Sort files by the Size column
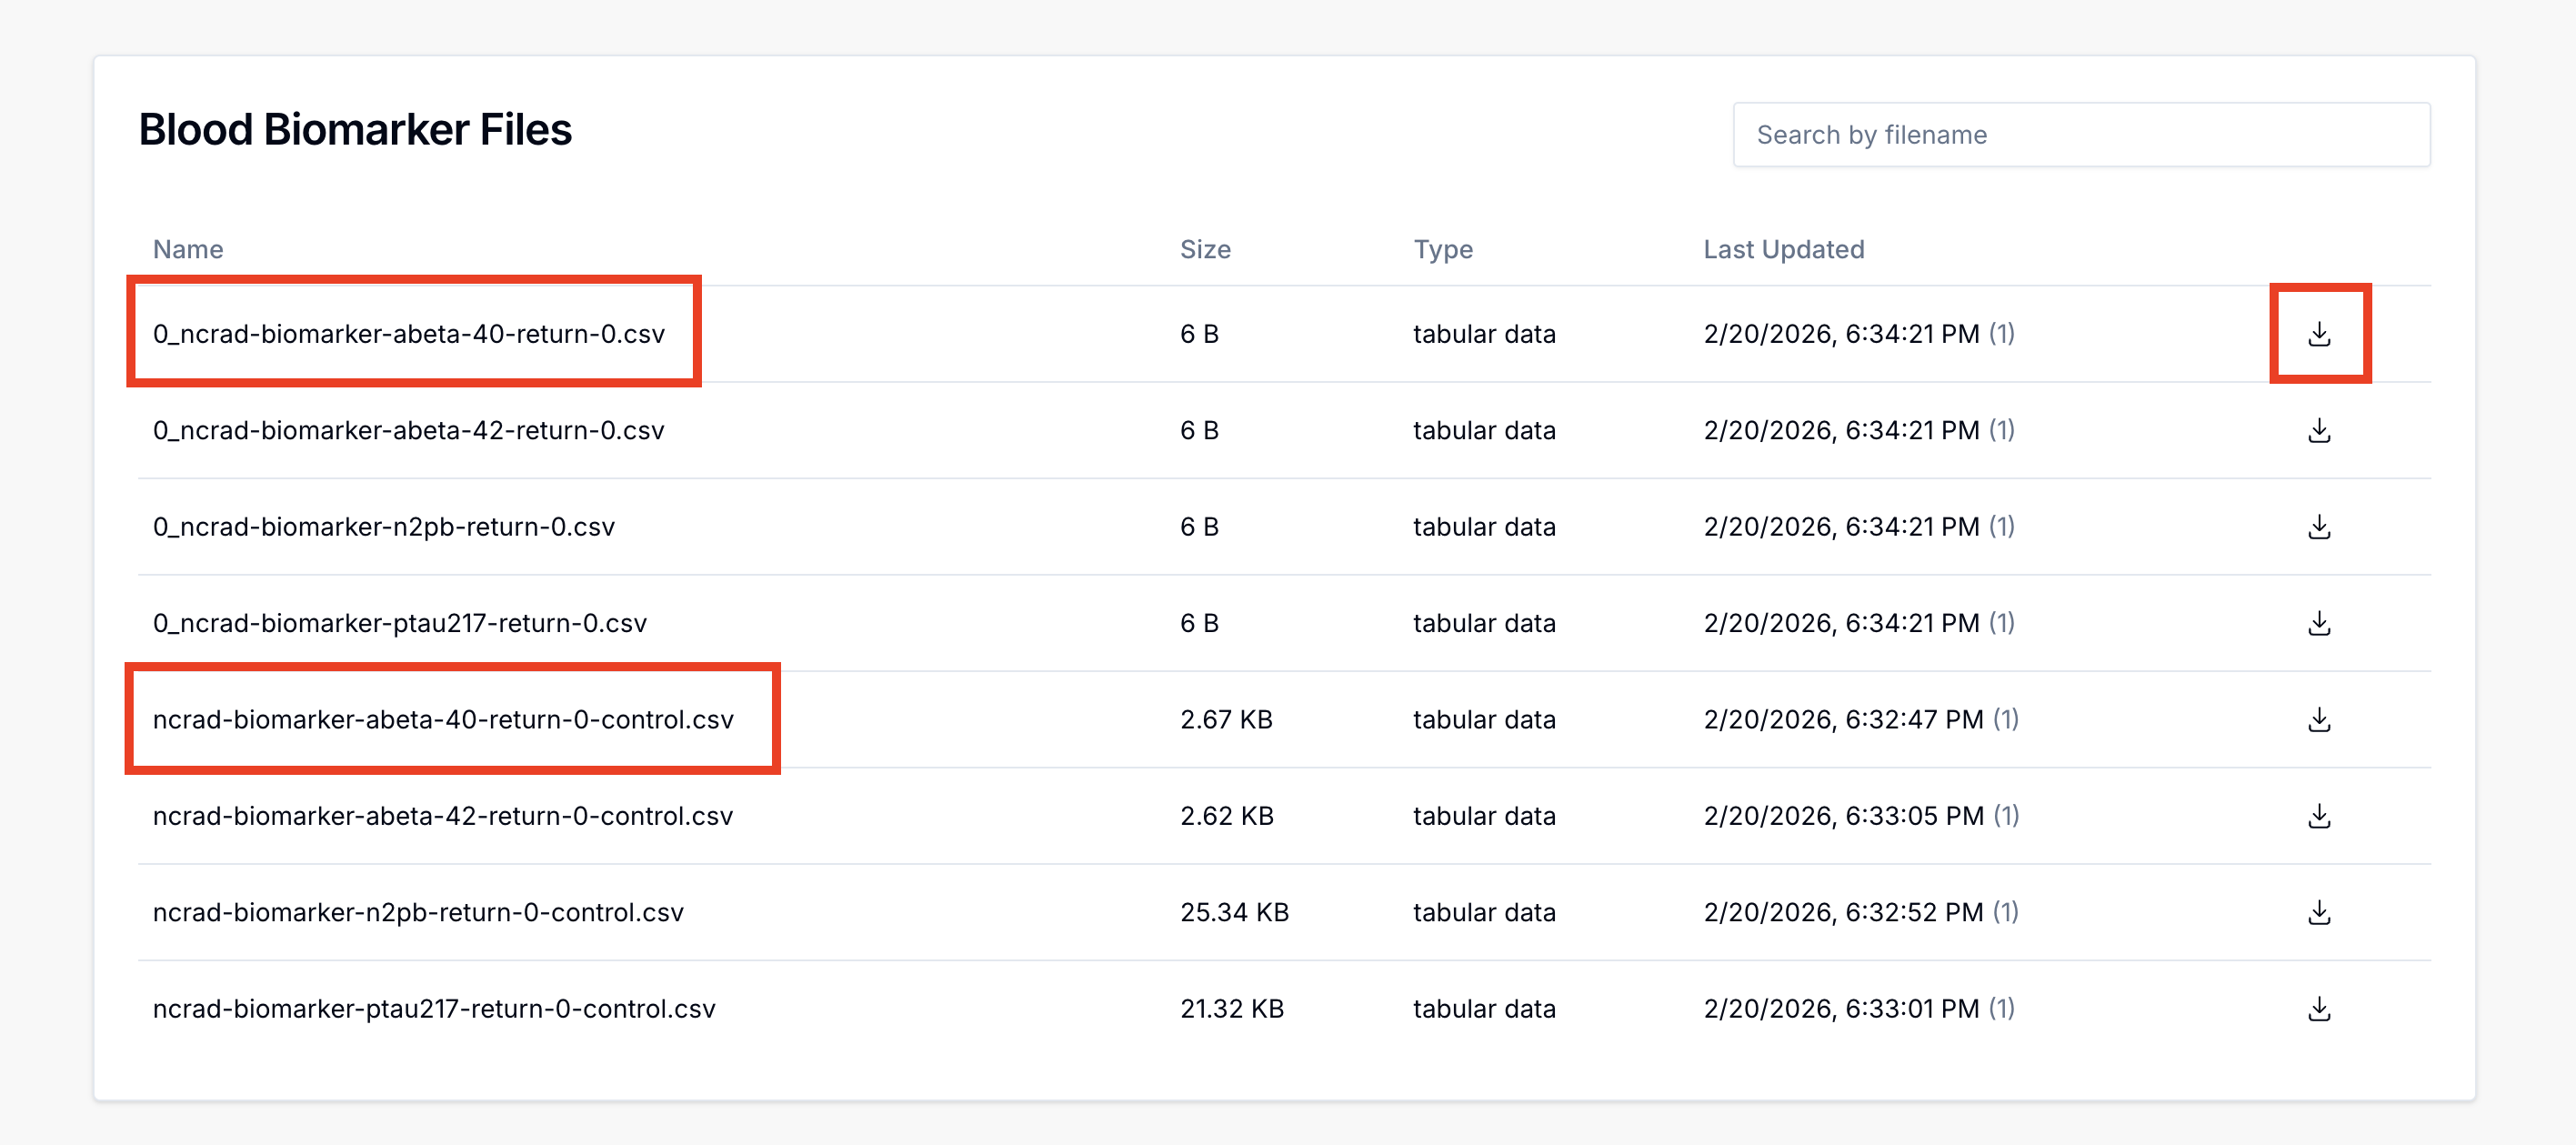2576x1145 pixels. point(1206,249)
